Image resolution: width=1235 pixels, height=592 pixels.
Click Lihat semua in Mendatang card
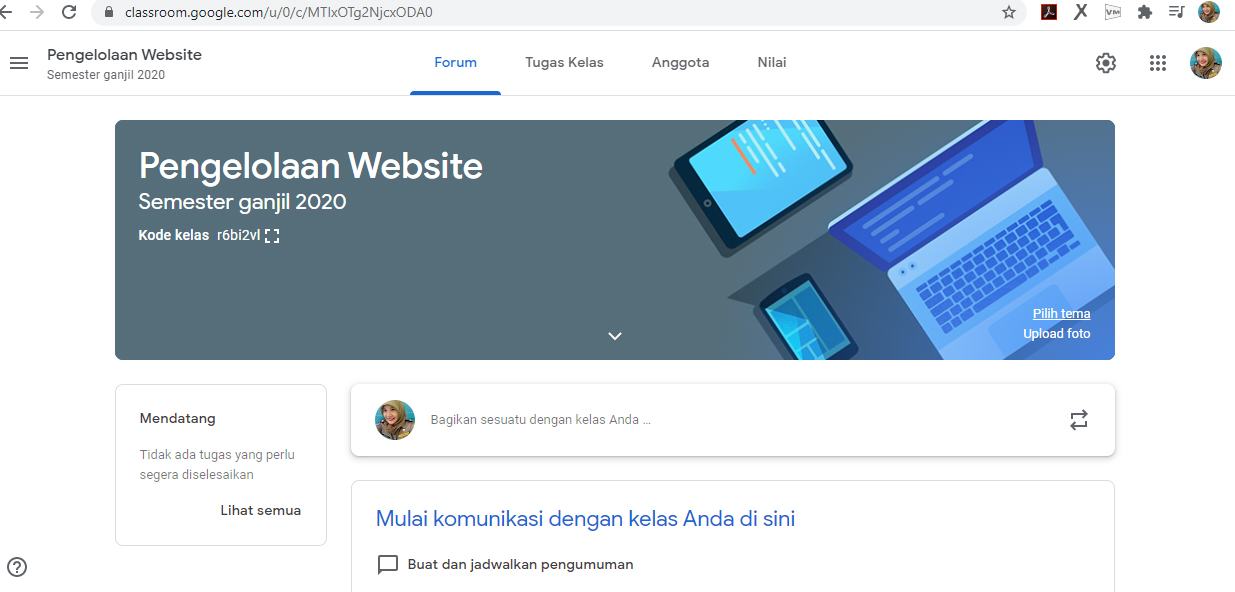point(260,511)
